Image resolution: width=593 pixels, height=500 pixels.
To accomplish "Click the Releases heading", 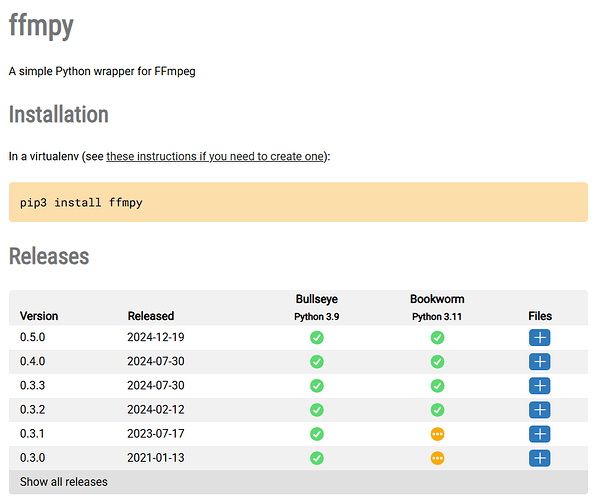I will click(49, 256).
